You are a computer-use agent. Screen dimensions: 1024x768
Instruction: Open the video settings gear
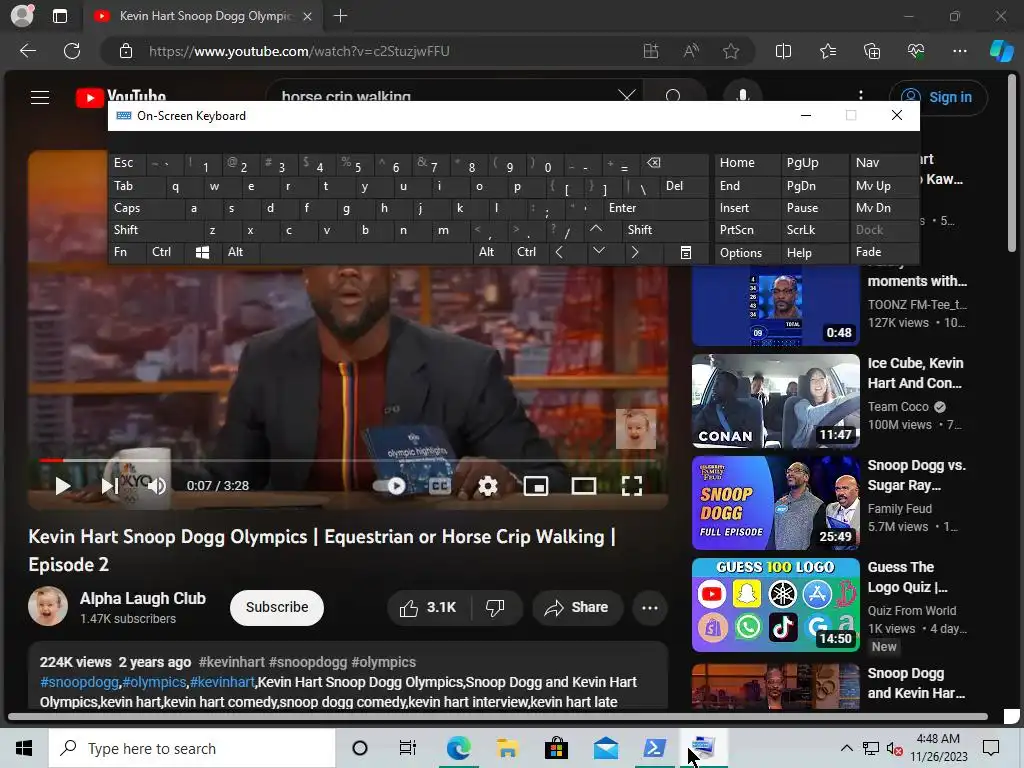[487, 486]
